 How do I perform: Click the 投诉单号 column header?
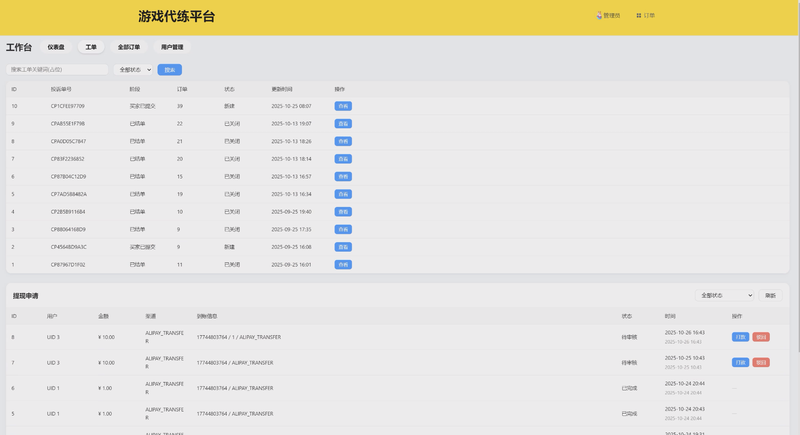[61, 89]
